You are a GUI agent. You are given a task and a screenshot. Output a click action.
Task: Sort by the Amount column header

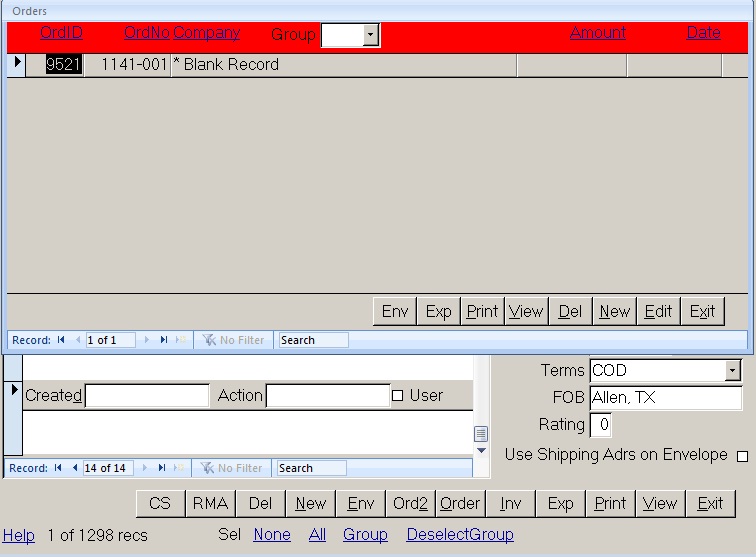click(x=597, y=33)
